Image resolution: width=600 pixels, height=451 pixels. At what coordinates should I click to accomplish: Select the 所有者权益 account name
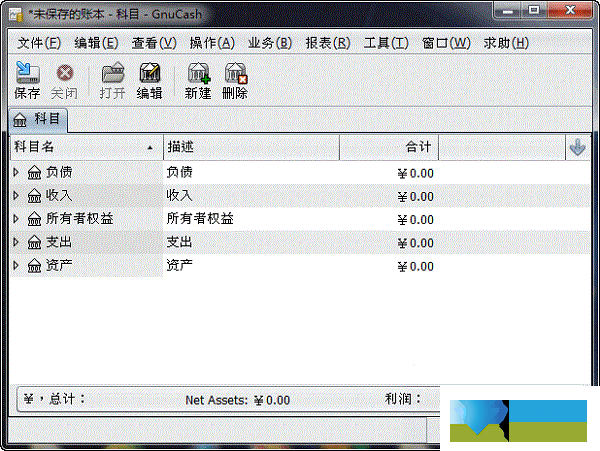(80, 219)
